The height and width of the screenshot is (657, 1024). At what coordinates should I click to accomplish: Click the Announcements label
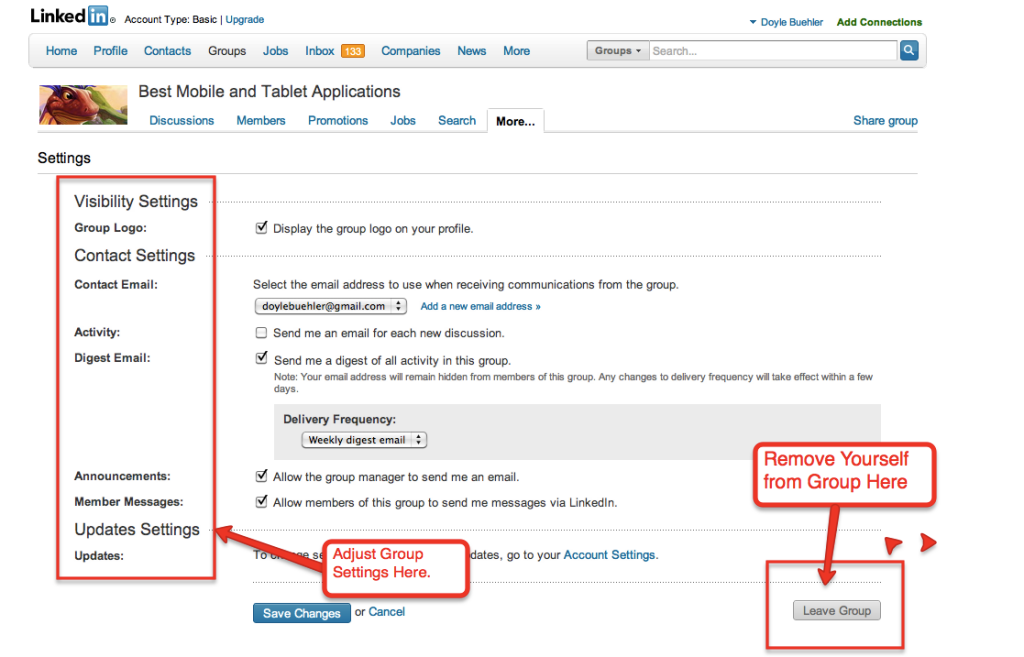[x=122, y=476]
